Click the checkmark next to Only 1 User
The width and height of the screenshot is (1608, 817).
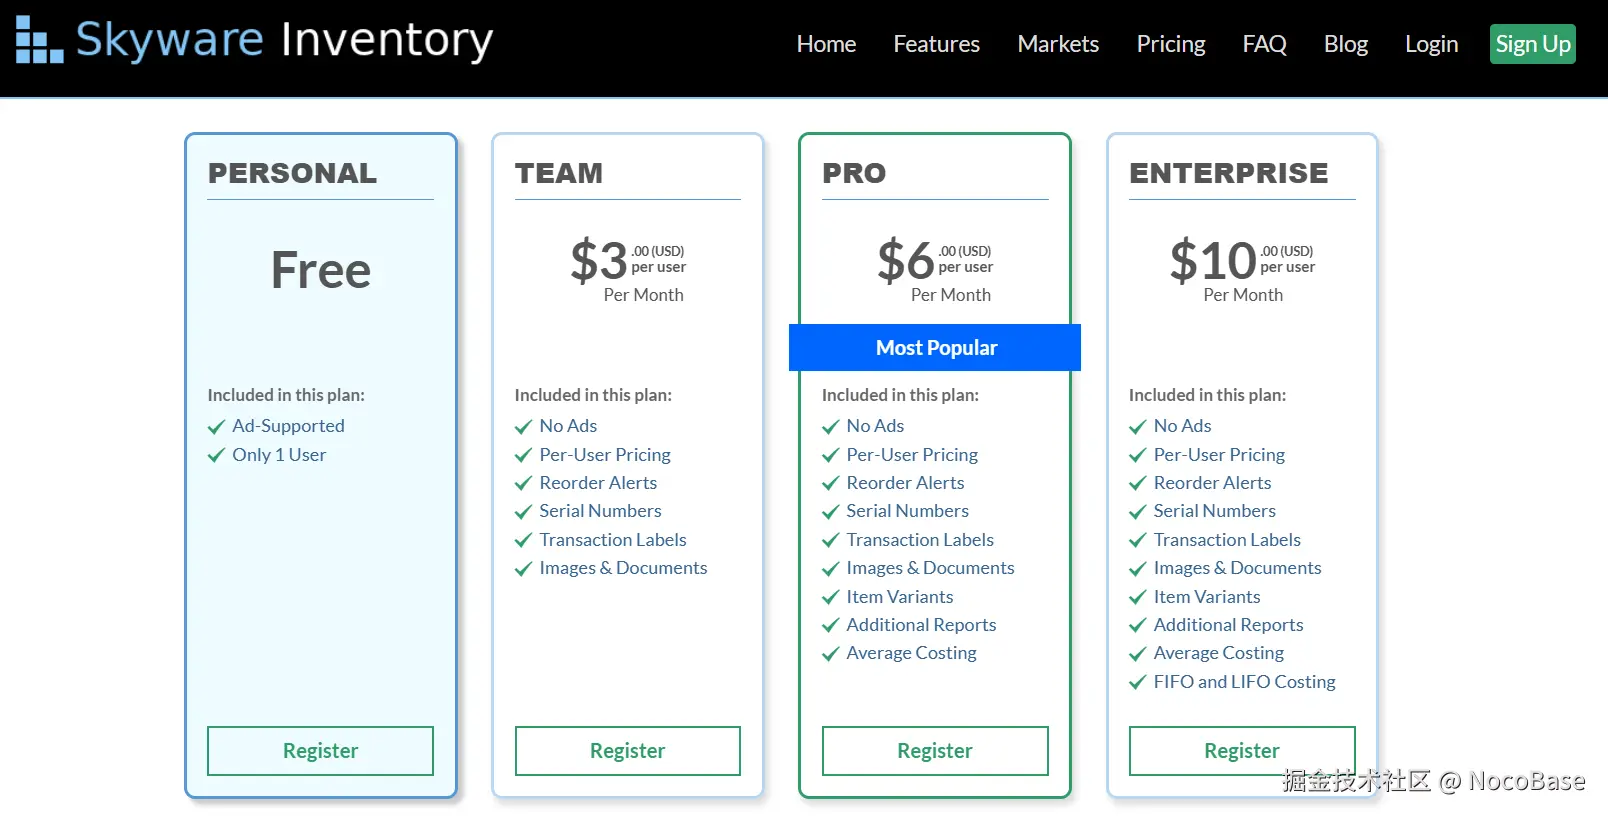(216, 455)
